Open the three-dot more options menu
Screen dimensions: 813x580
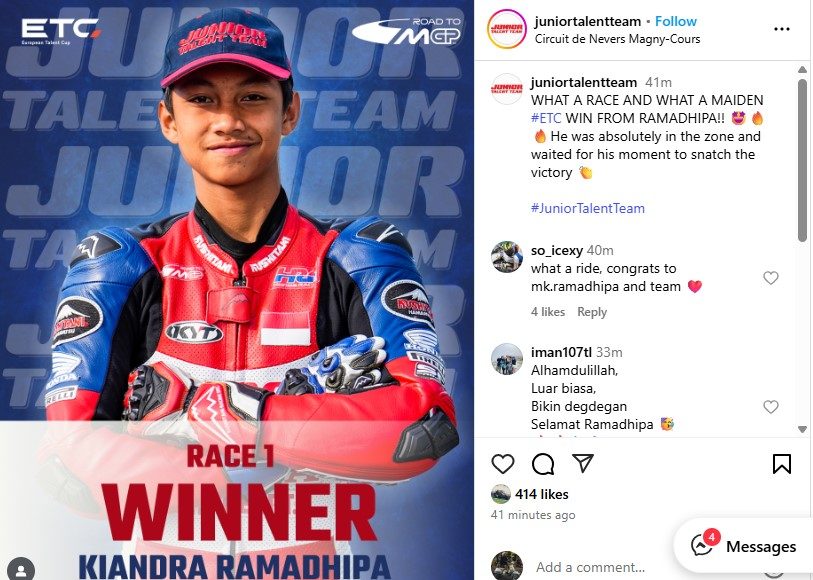(781, 29)
